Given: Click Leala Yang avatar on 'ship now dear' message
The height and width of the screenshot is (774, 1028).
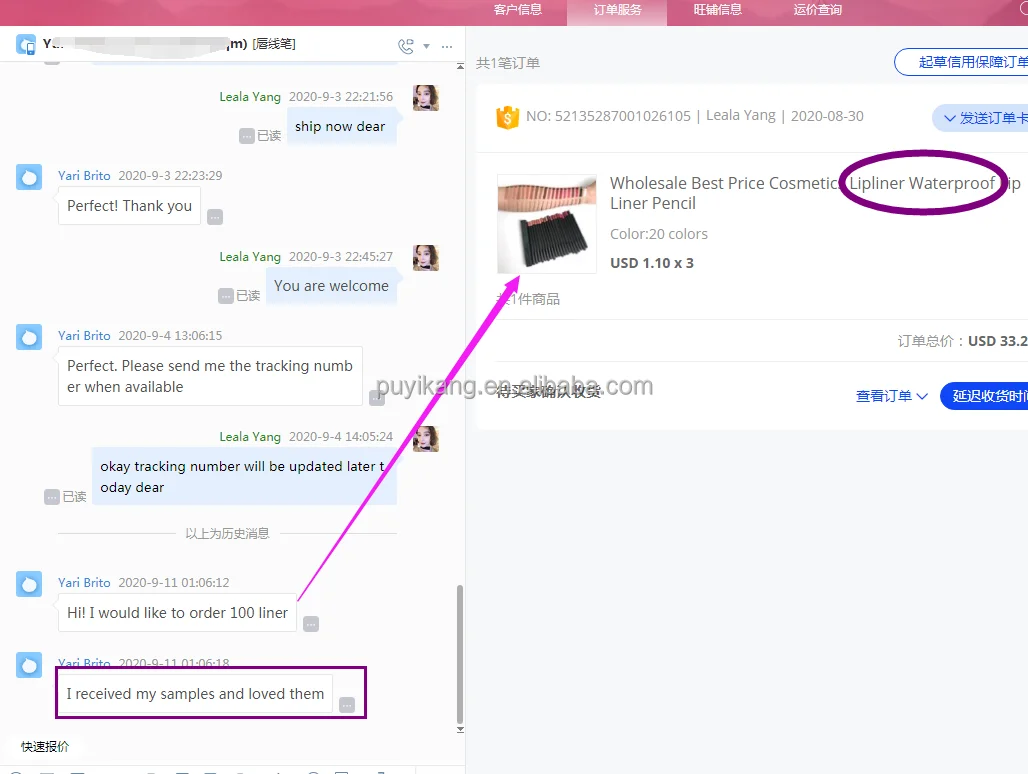Looking at the screenshot, I should coord(425,98).
